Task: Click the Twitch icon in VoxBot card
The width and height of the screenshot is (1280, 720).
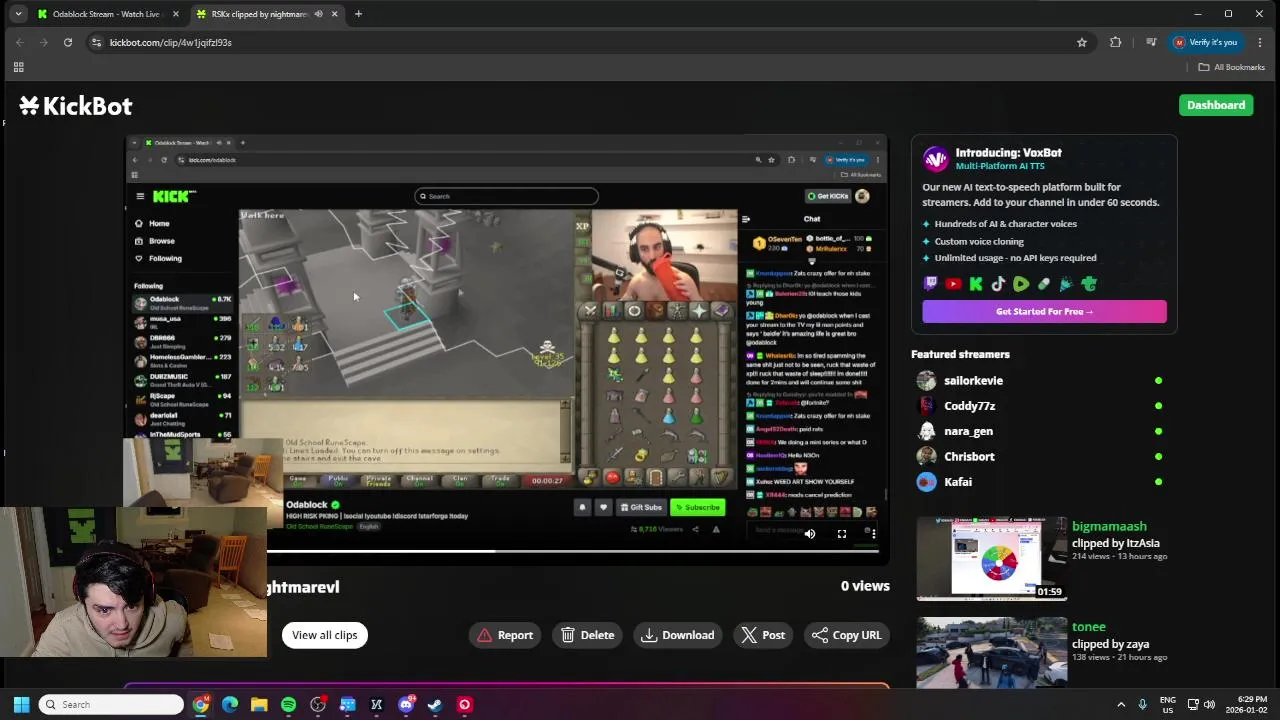Action: 930,284
